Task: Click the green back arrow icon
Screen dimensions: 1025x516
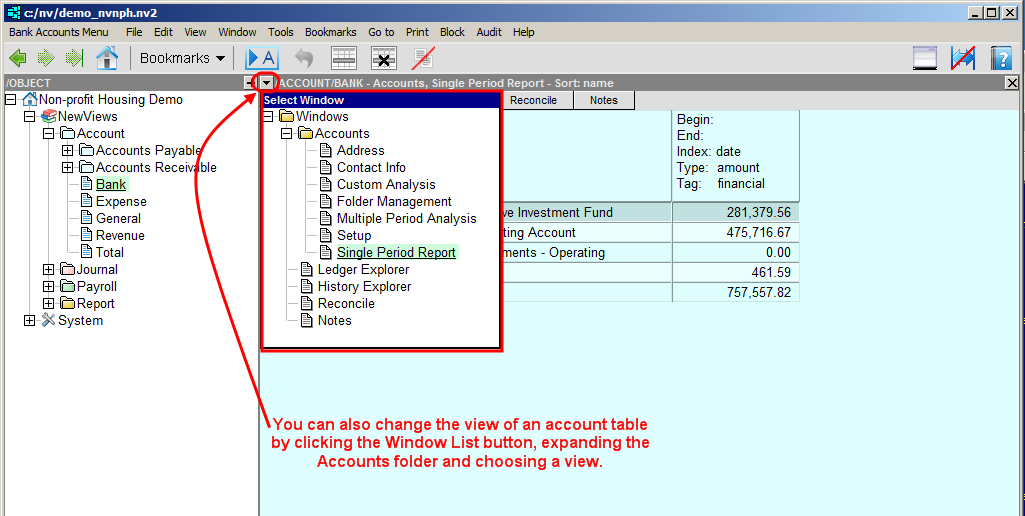Action: (17, 58)
